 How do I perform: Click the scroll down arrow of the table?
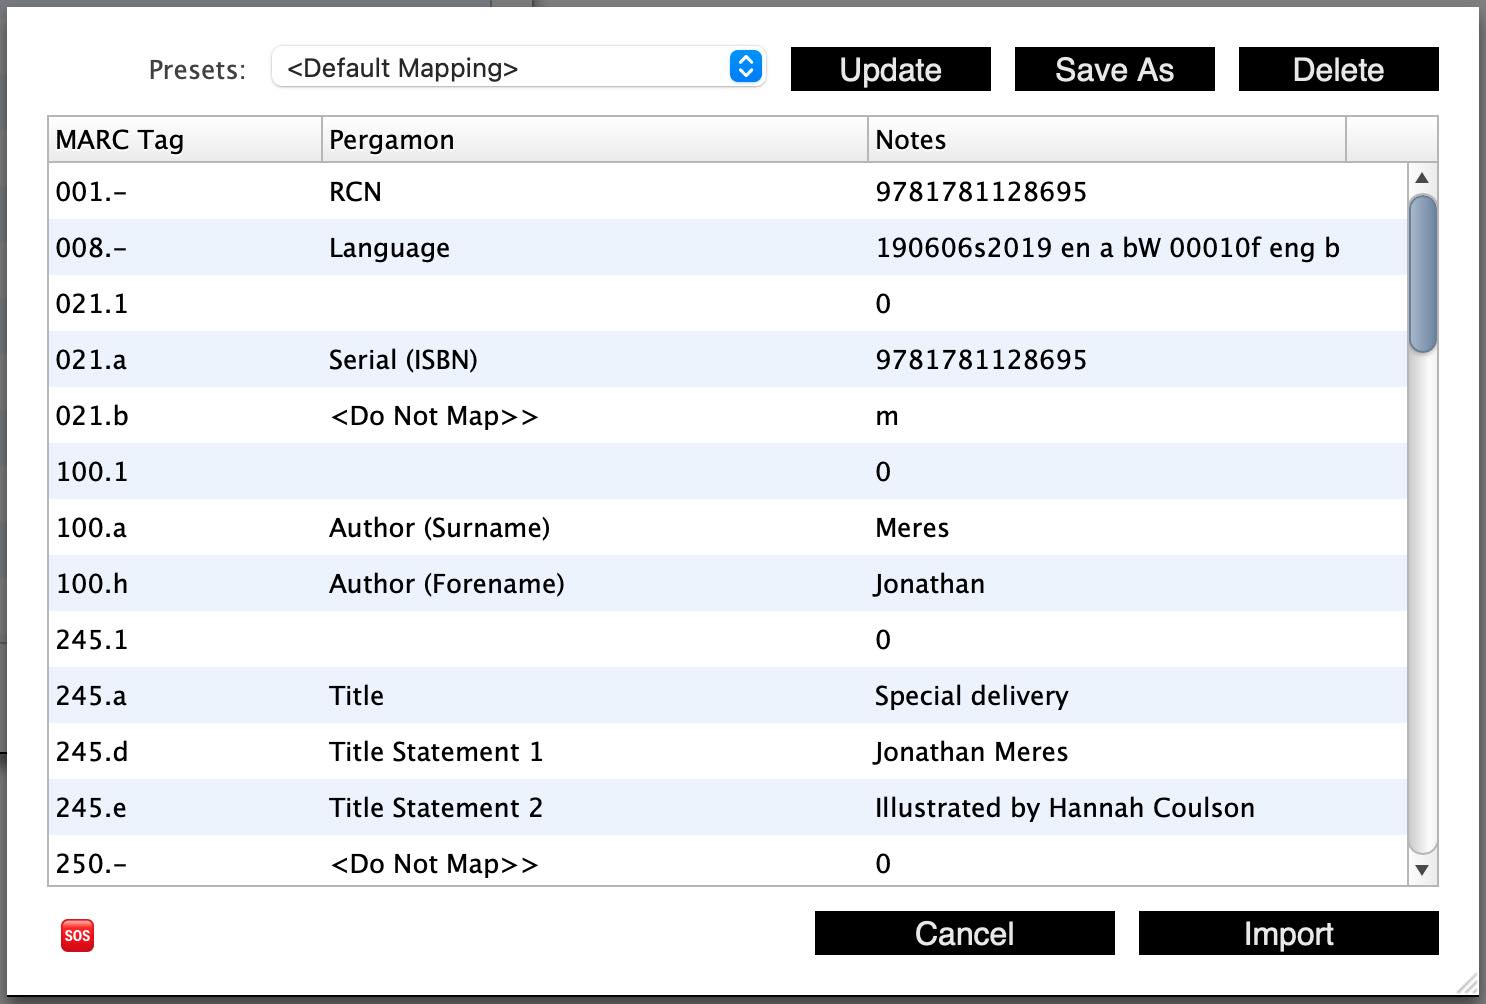tap(1422, 871)
